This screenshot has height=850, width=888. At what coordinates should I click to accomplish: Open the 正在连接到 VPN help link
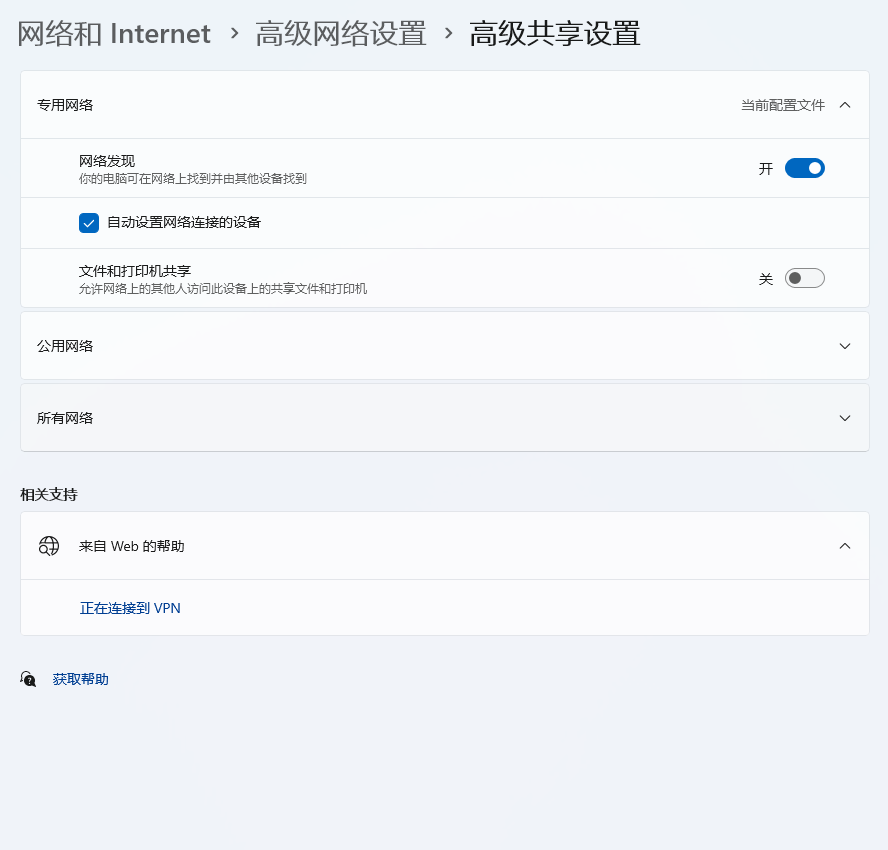130,608
